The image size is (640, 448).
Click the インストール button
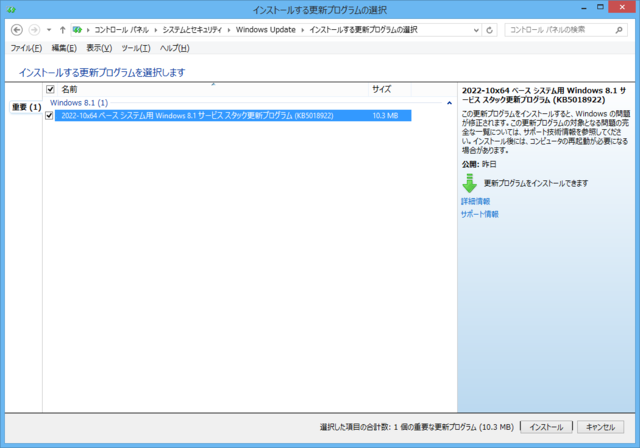pyautogui.click(x=546, y=427)
